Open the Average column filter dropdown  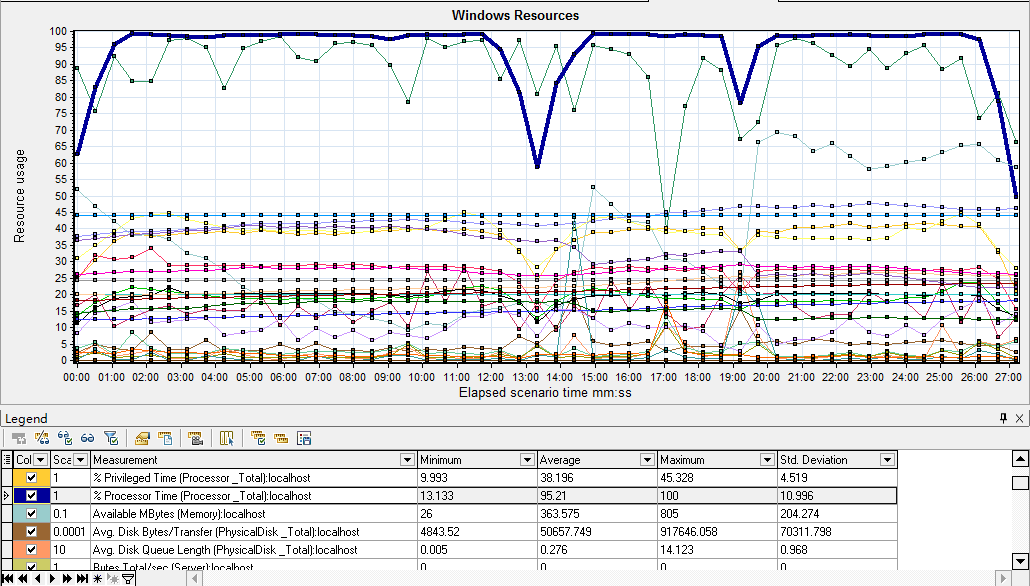click(x=647, y=460)
